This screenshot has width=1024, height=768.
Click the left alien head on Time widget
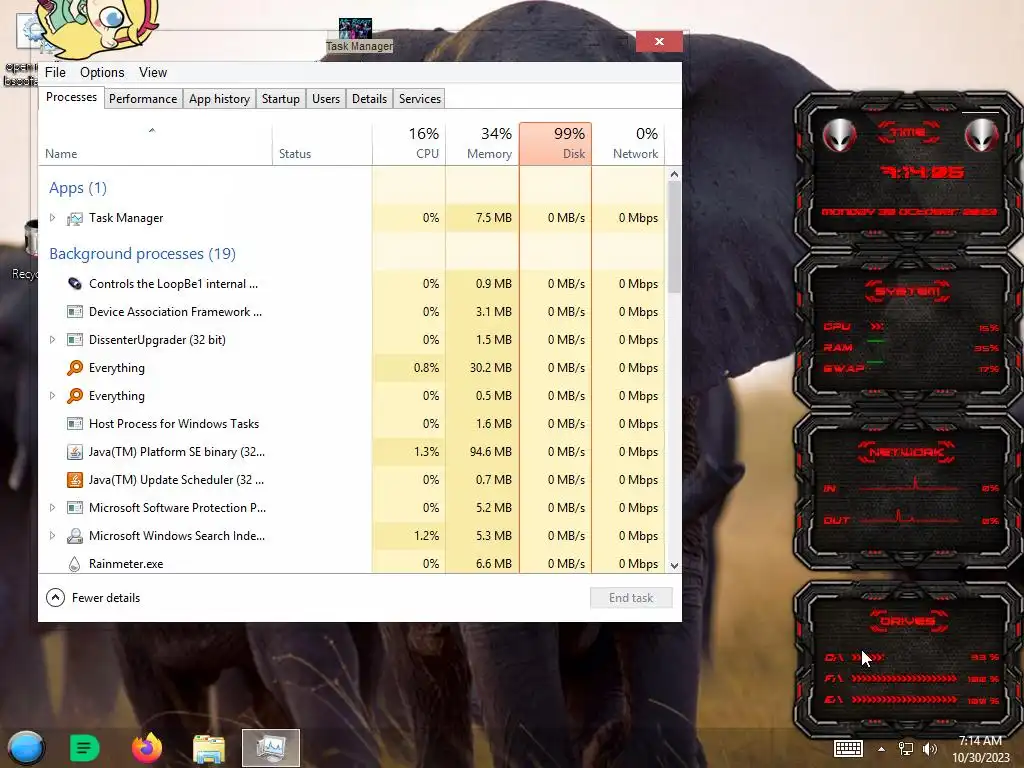839,136
